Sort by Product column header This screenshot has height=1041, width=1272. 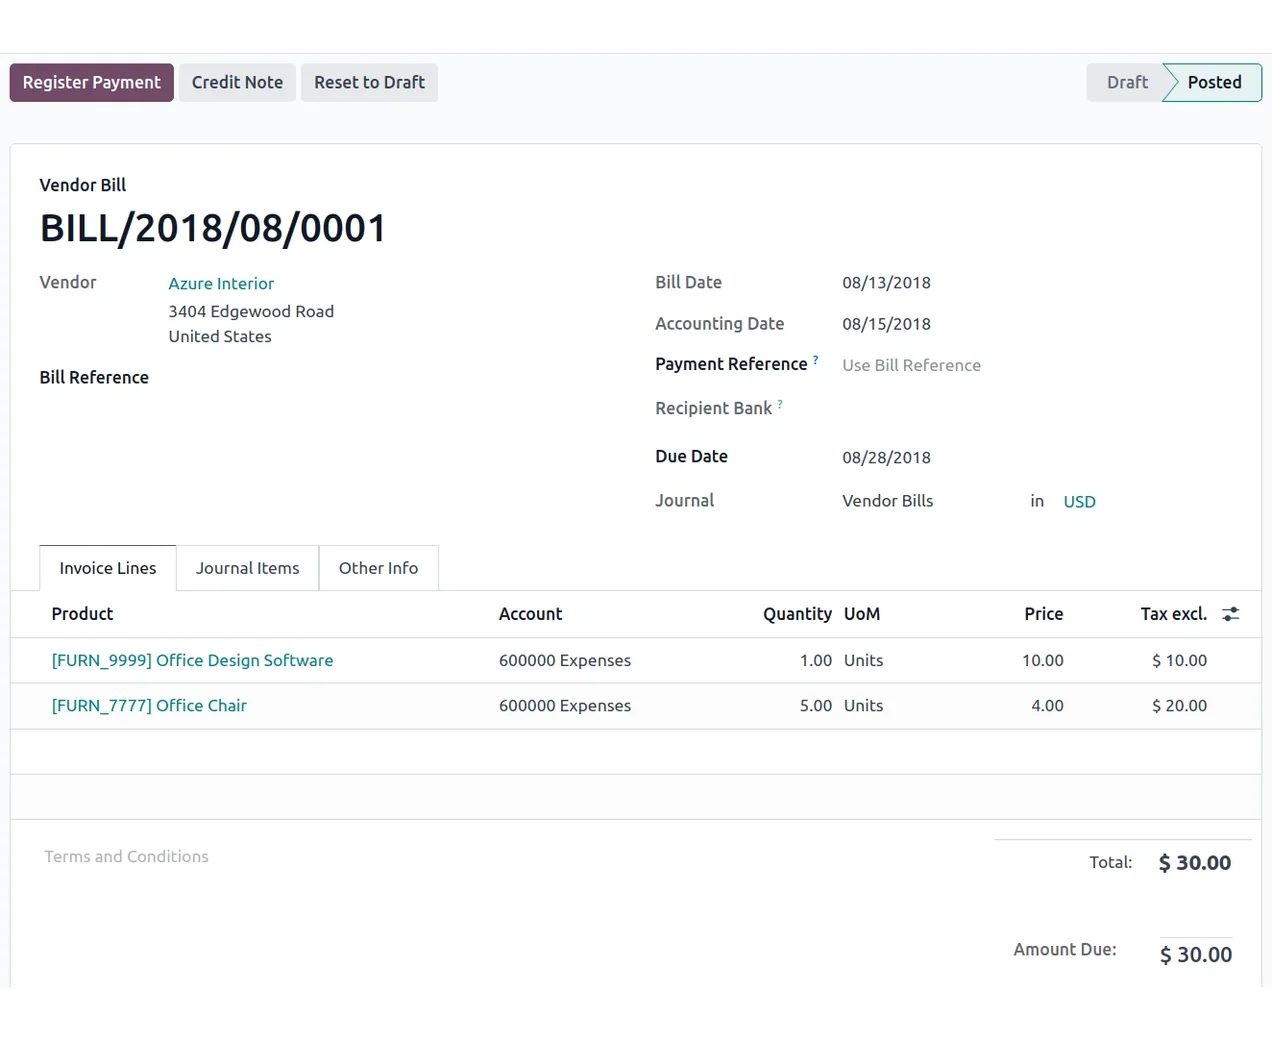[x=82, y=614]
